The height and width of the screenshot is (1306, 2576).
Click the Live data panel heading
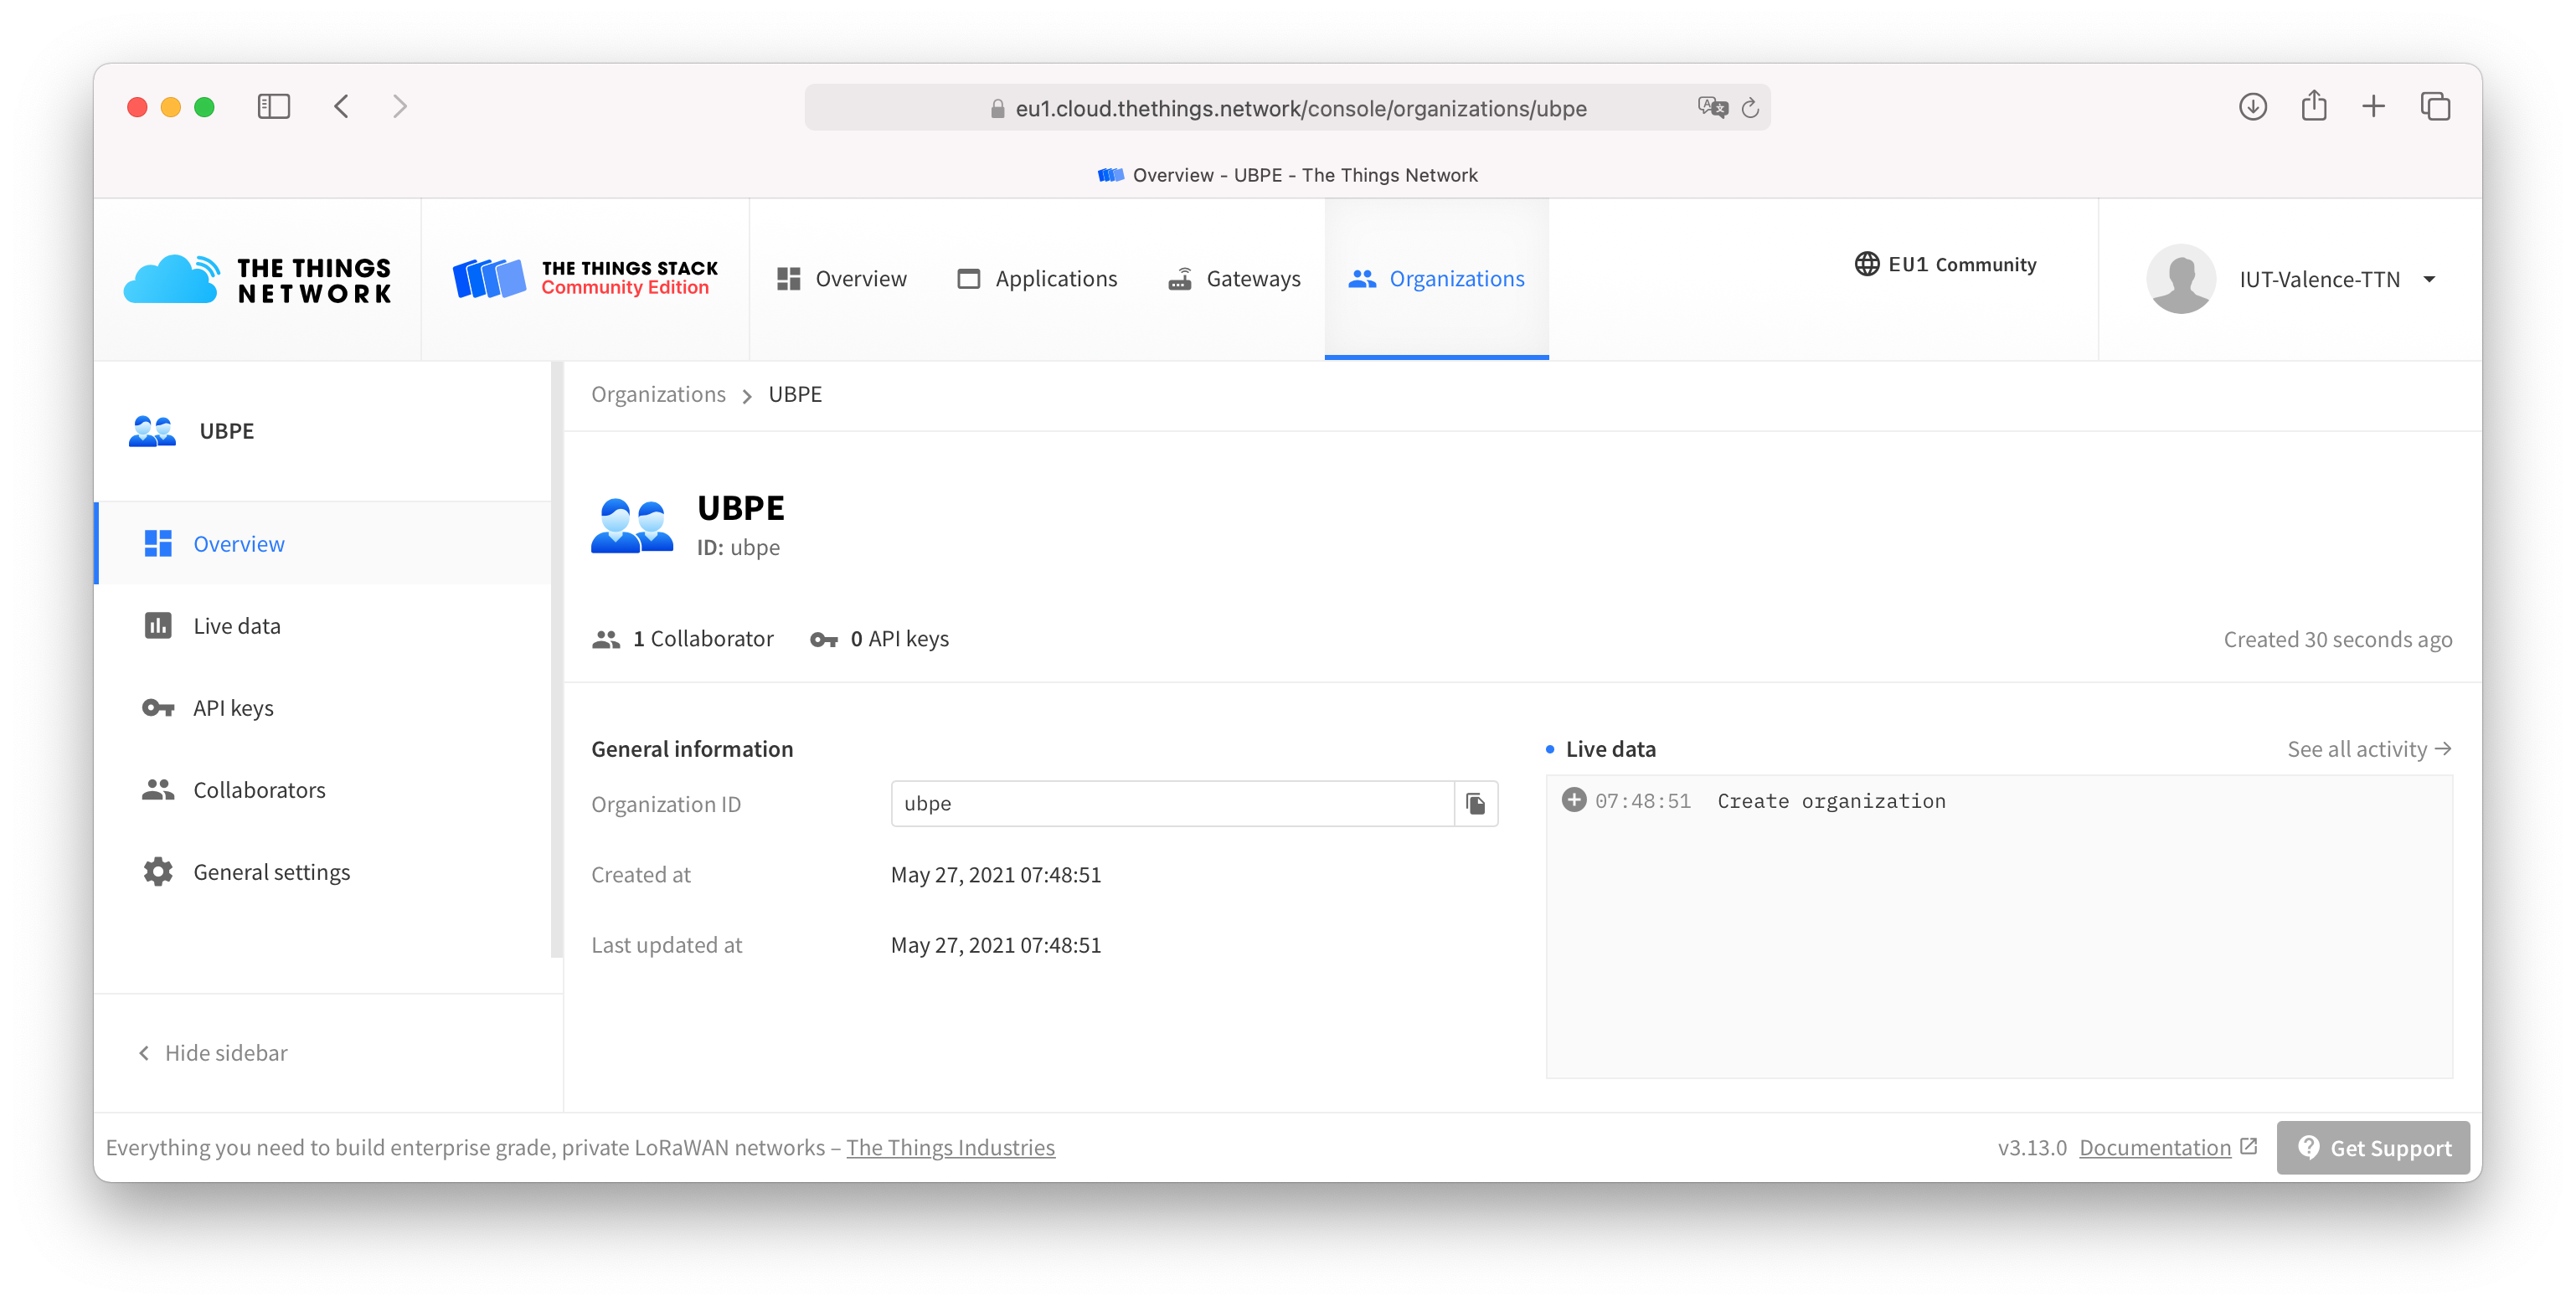pyautogui.click(x=1610, y=748)
